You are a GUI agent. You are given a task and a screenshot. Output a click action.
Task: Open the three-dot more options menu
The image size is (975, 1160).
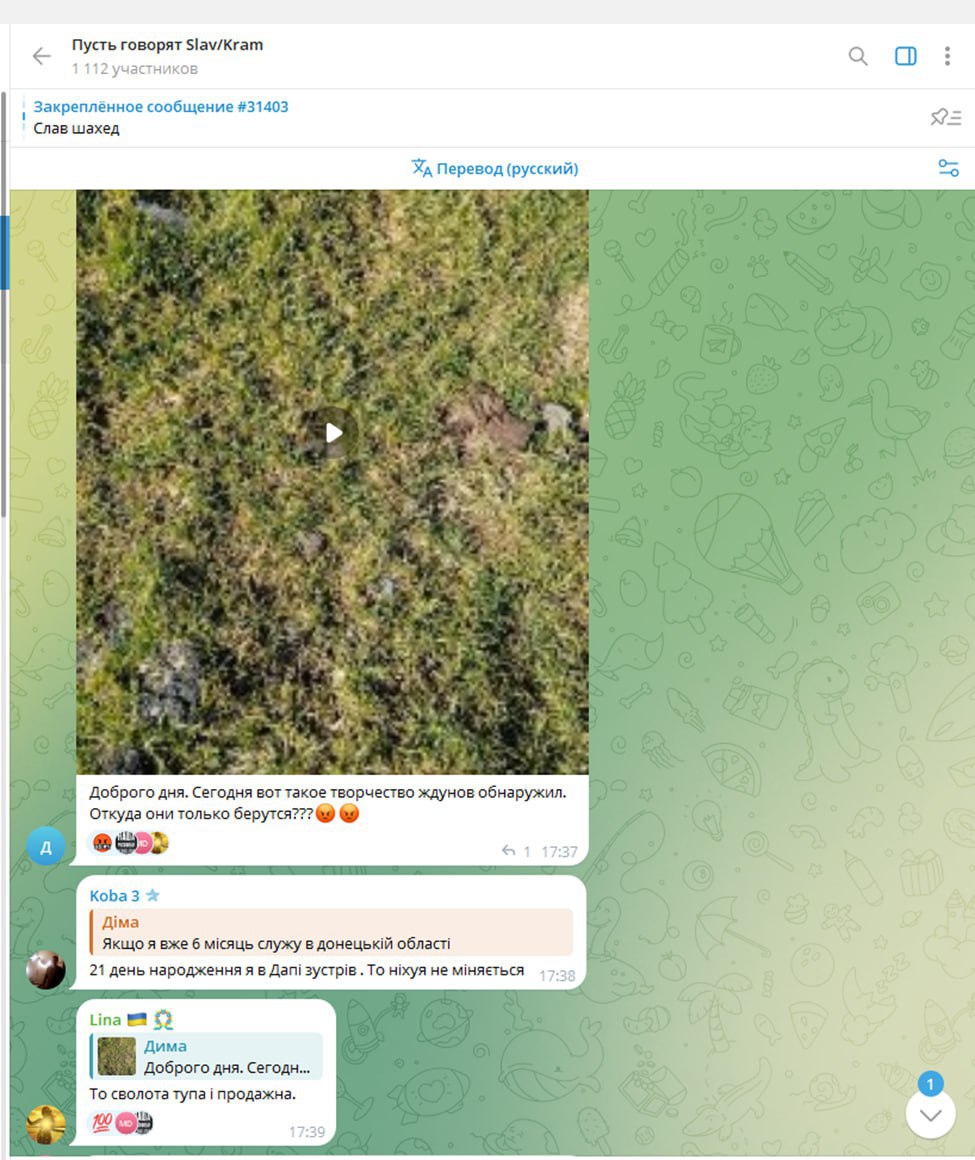pyautogui.click(x=947, y=56)
